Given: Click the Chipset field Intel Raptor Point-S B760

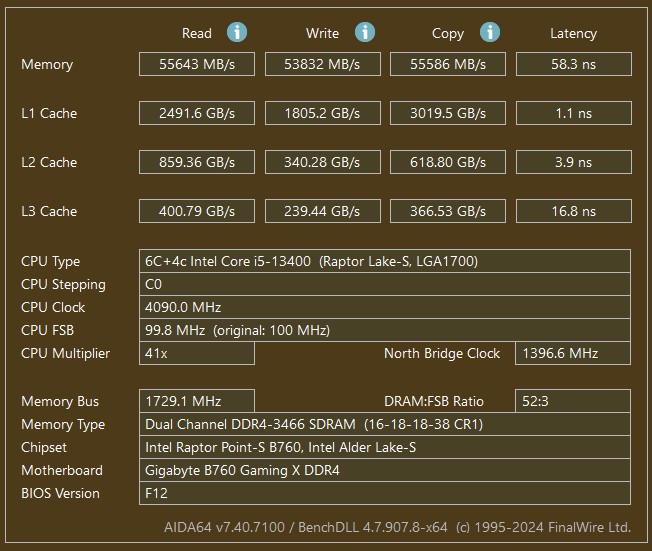Looking at the screenshot, I should pyautogui.click(x=385, y=447).
